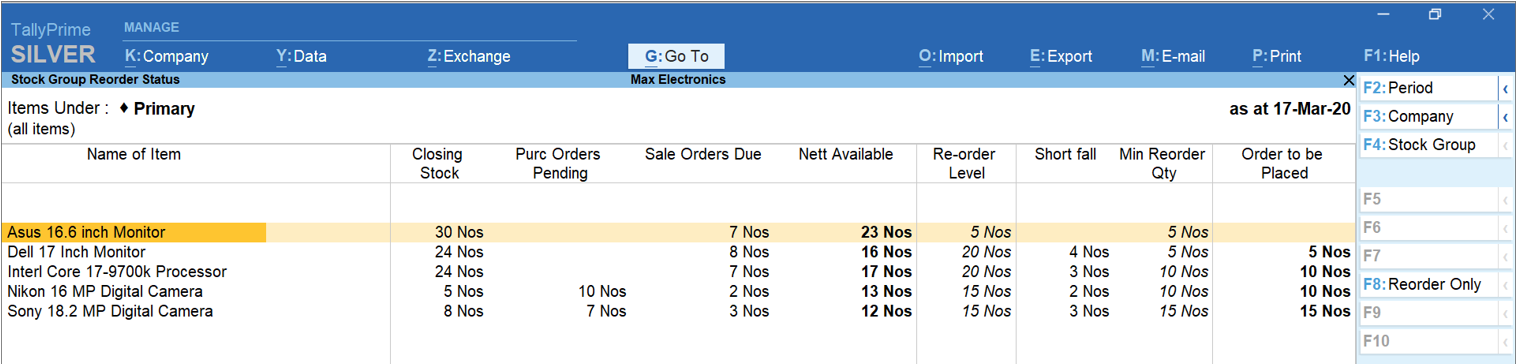The height and width of the screenshot is (364, 1517).
Task: Click the F2: Period button
Action: (1428, 88)
